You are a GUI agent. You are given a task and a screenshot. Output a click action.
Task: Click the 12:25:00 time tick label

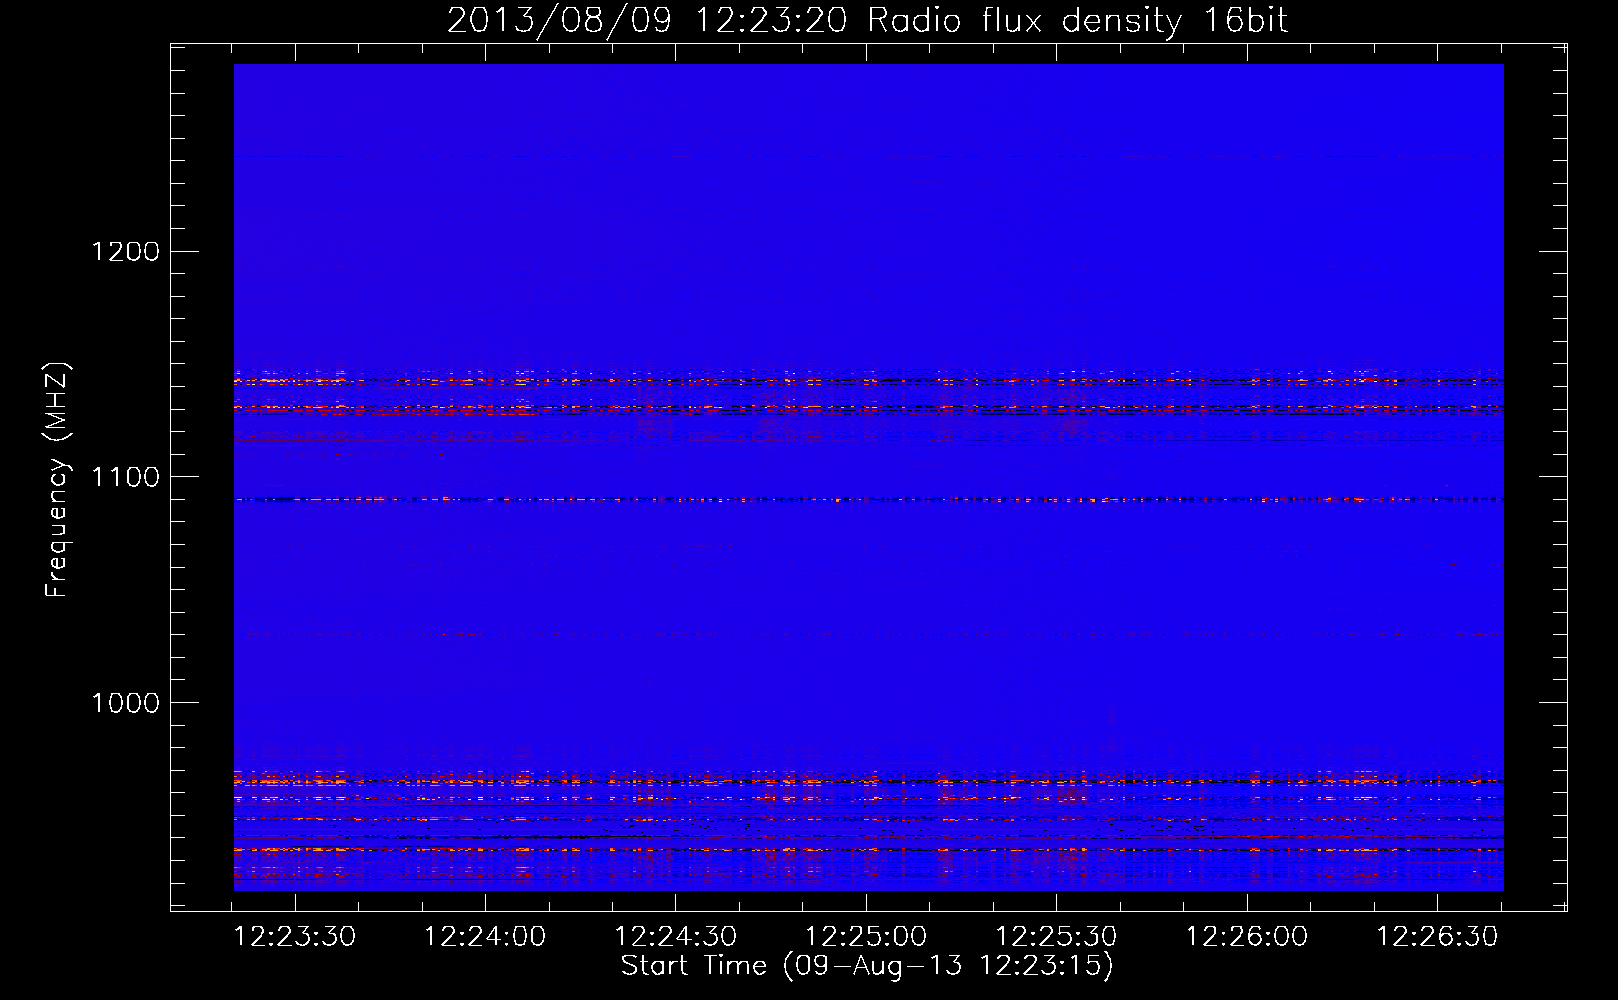pos(866,937)
